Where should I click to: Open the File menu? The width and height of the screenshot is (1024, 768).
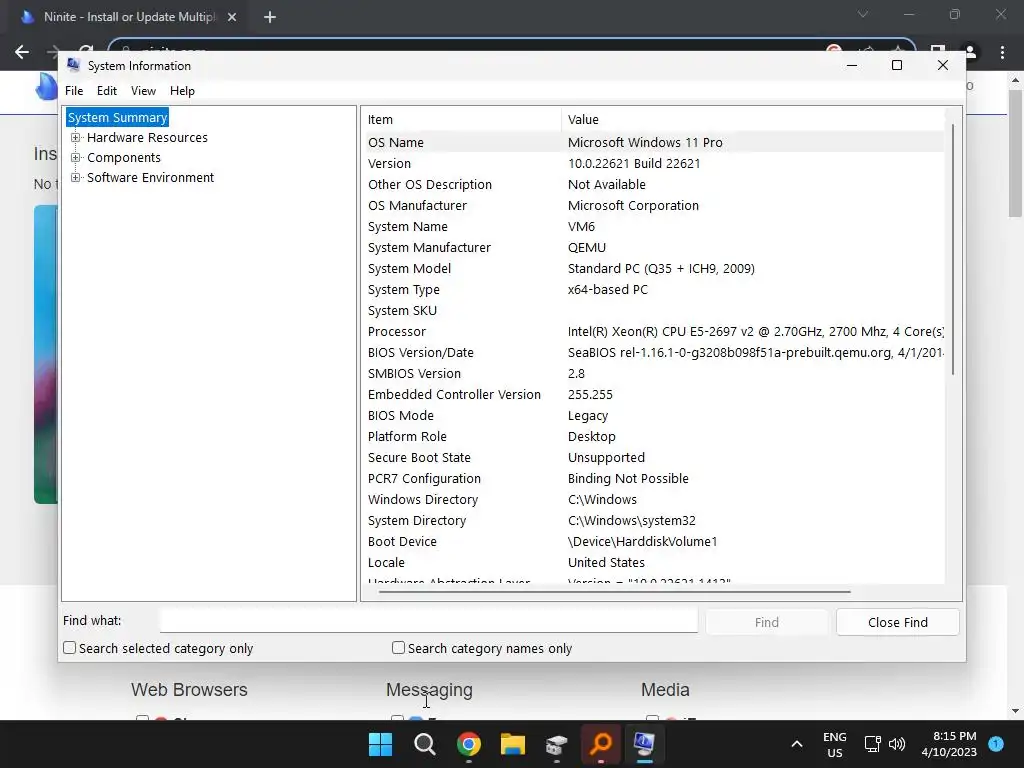click(74, 91)
